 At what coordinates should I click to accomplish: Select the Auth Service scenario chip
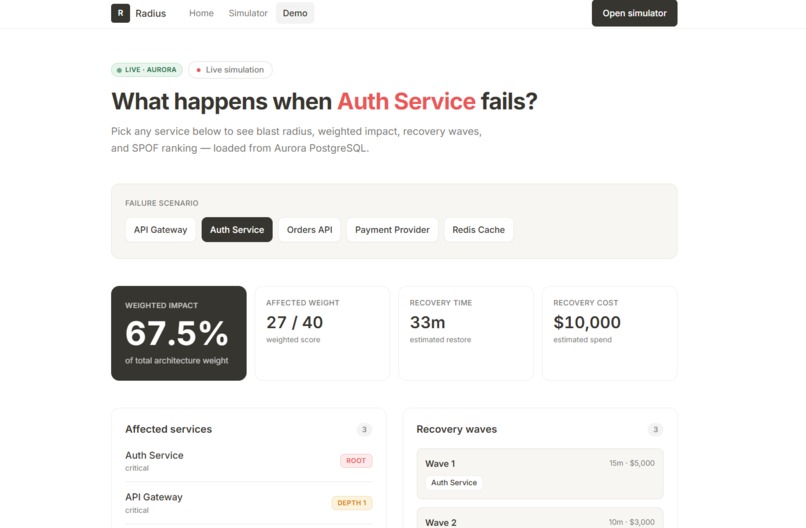coord(237,230)
